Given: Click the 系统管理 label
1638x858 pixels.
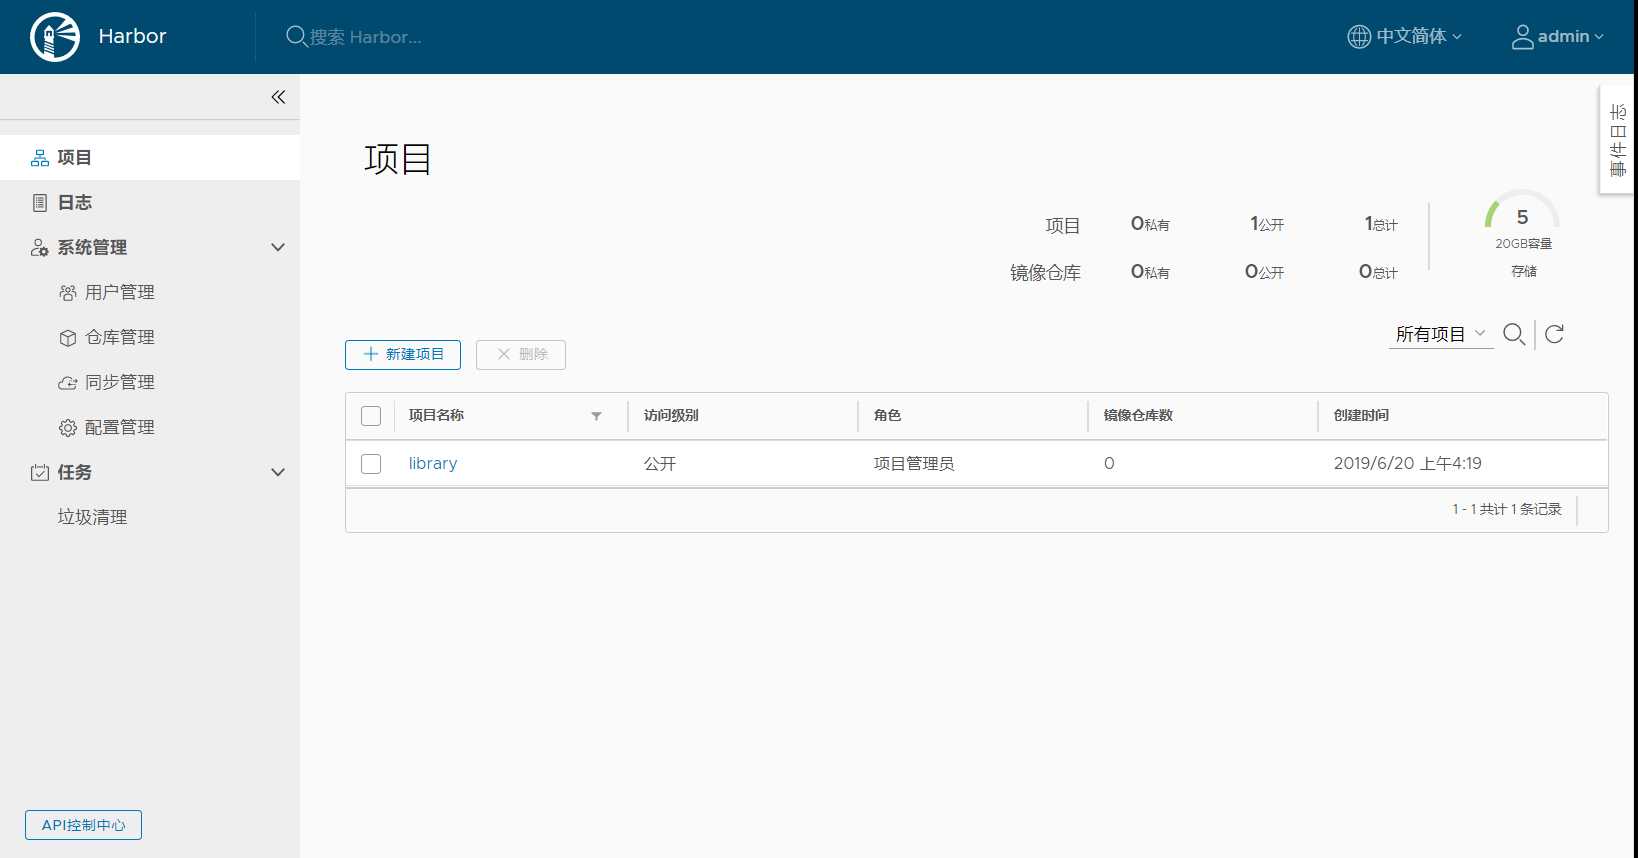Looking at the screenshot, I should tap(92, 248).
